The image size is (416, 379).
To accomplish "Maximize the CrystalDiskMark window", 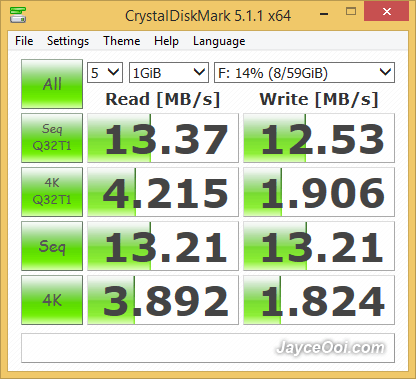I will pyautogui.click(x=351, y=12).
